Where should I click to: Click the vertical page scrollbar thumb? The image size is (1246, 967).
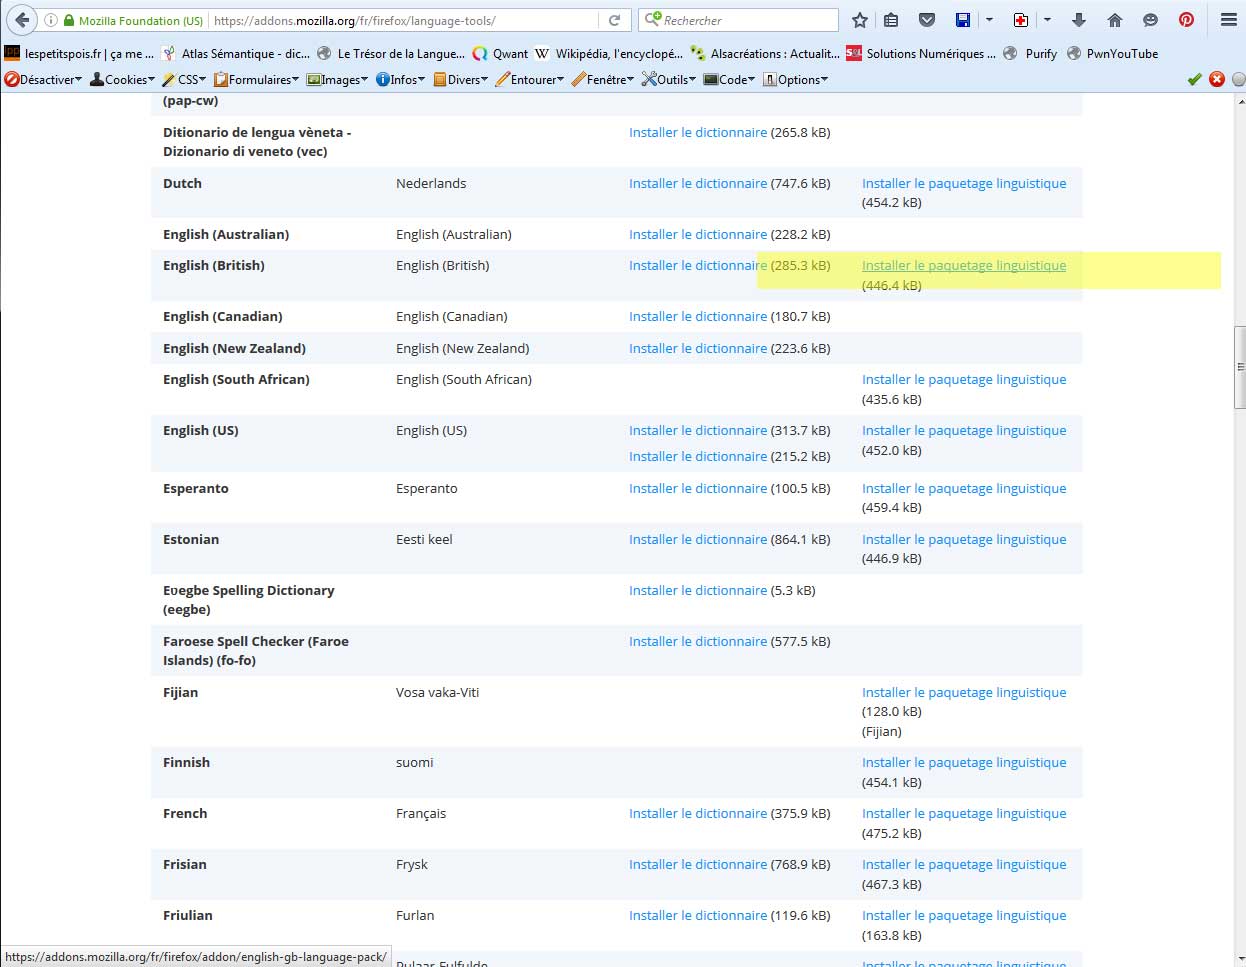point(1239,367)
